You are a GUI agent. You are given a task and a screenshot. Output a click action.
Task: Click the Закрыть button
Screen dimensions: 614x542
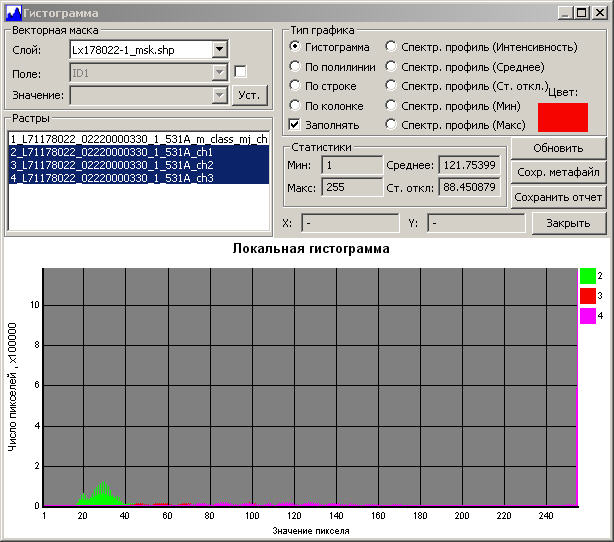point(568,223)
